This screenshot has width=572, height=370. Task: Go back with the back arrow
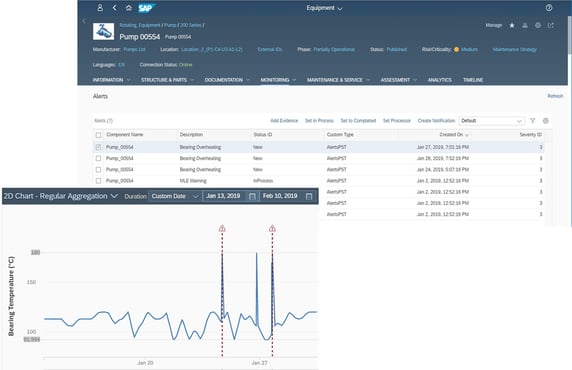click(115, 8)
